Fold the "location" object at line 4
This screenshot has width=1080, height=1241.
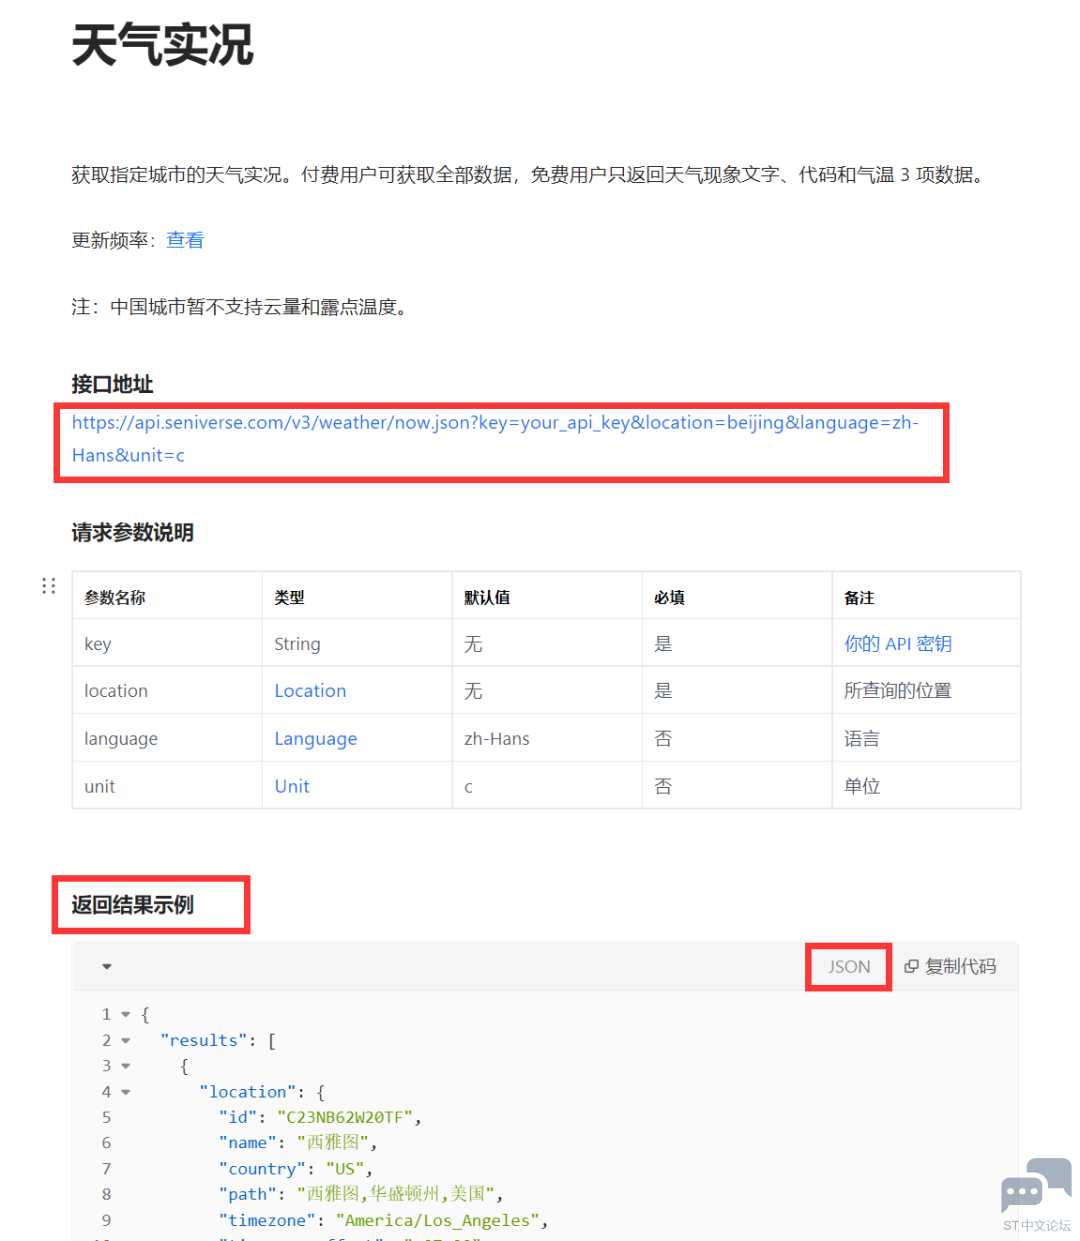coord(126,1092)
